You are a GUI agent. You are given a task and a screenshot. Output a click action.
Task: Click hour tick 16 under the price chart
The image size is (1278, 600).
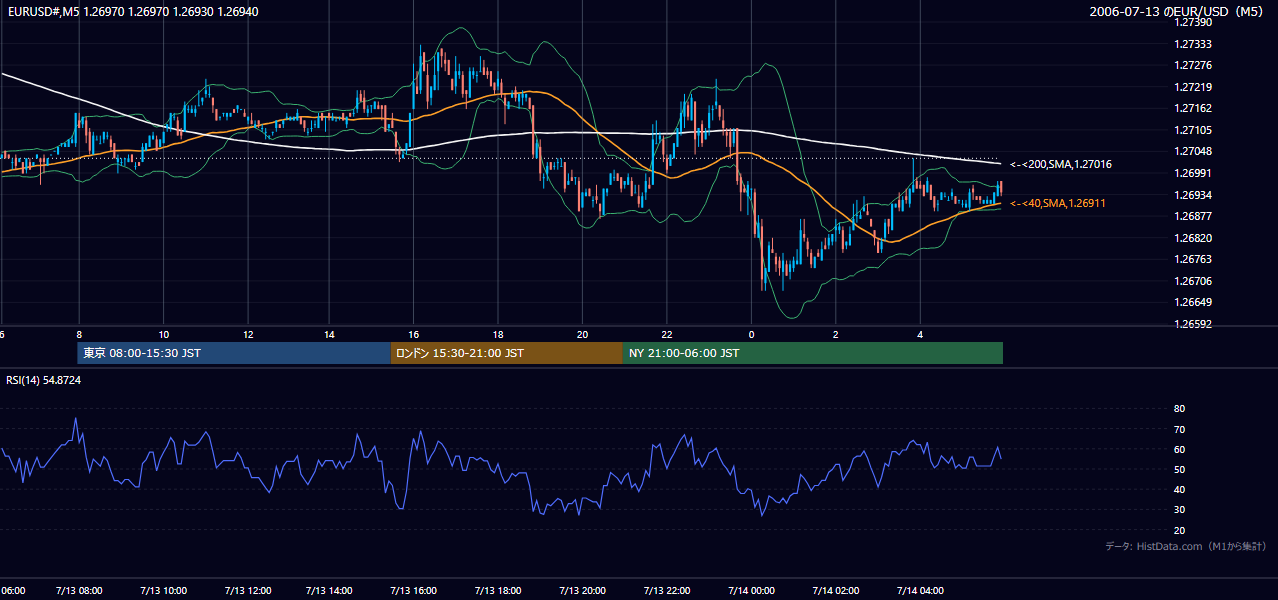(415, 334)
